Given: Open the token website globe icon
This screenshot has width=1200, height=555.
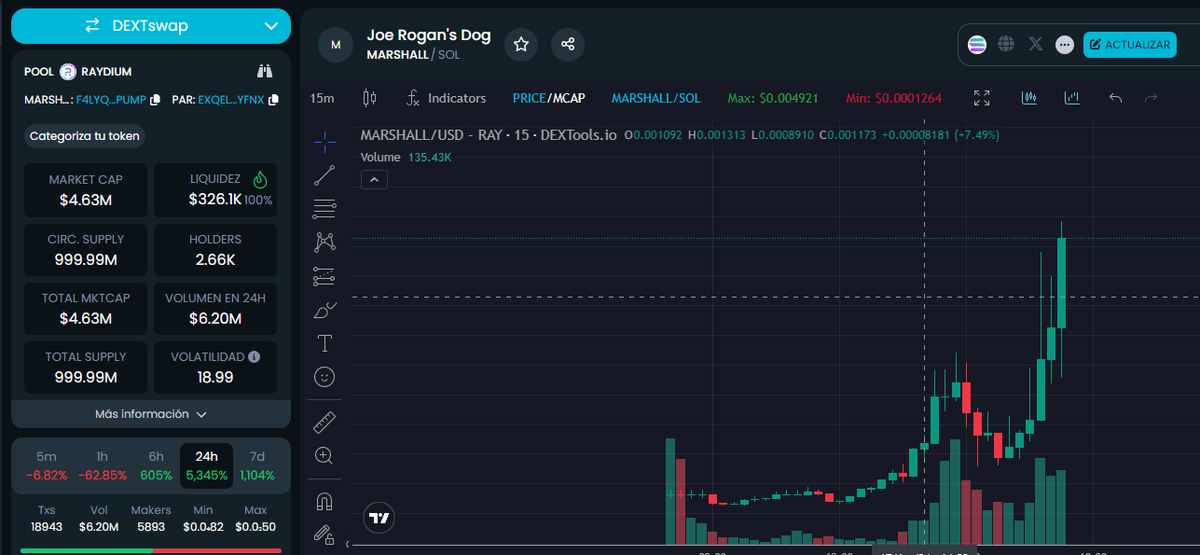Looking at the screenshot, I should (x=1006, y=44).
